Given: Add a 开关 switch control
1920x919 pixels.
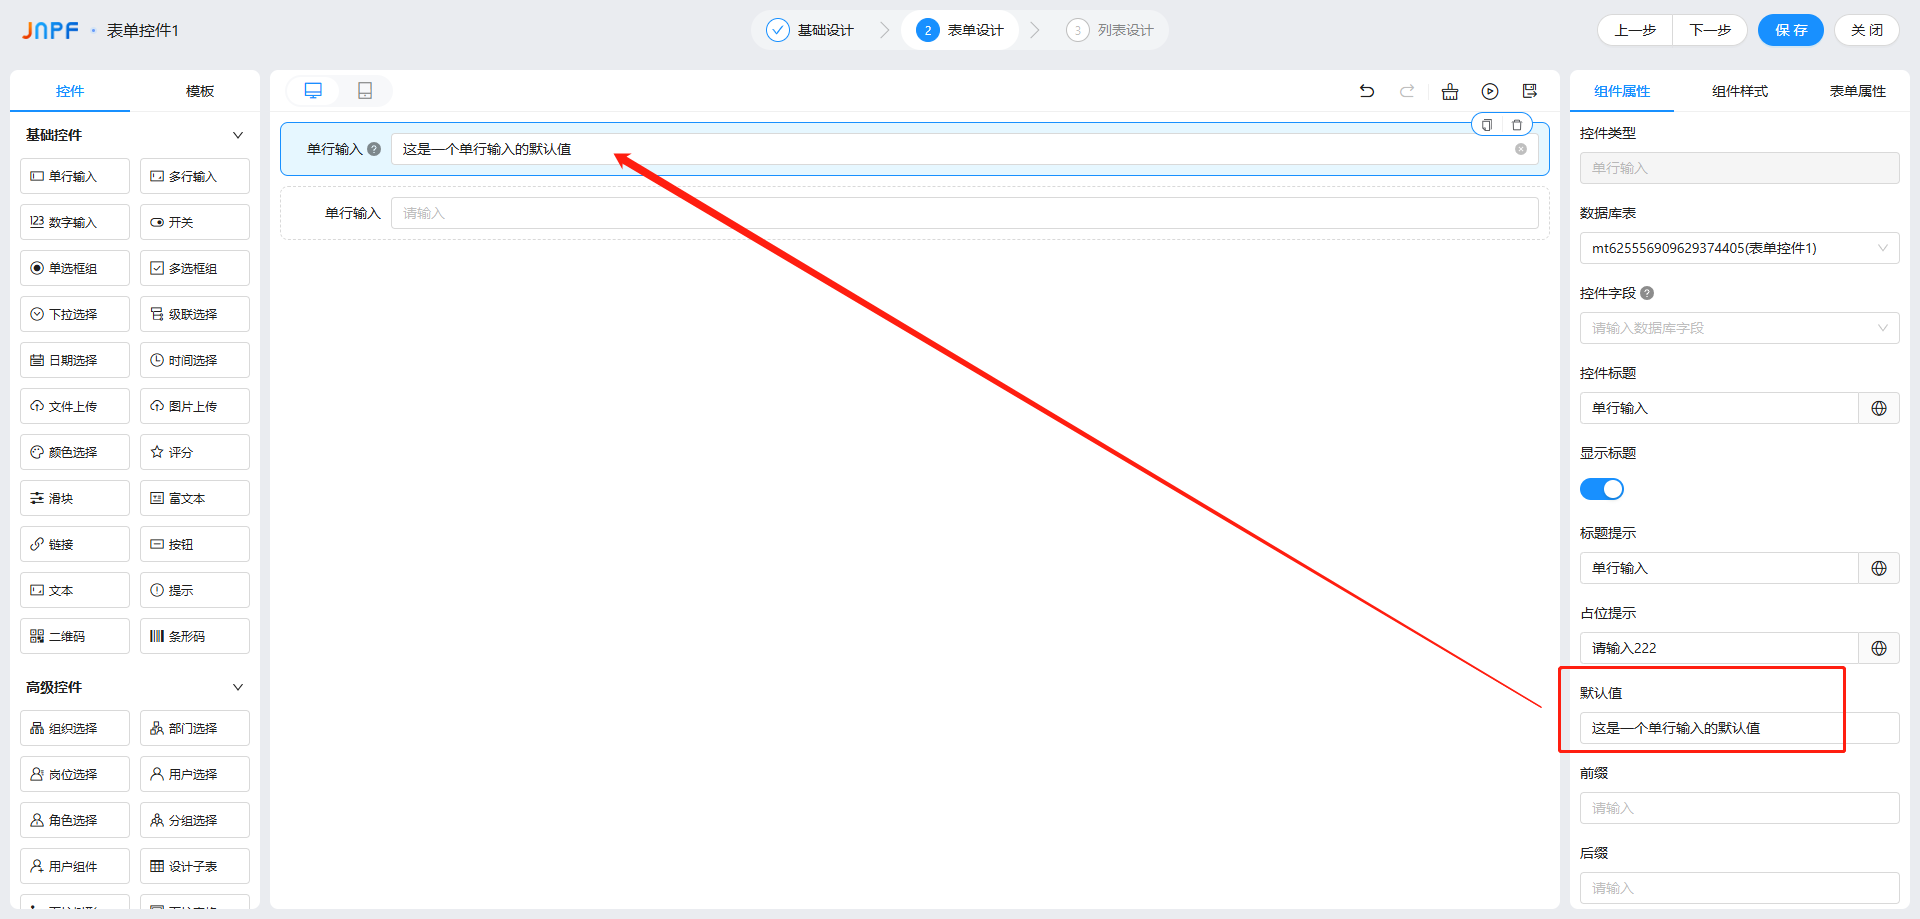Looking at the screenshot, I should 195,222.
